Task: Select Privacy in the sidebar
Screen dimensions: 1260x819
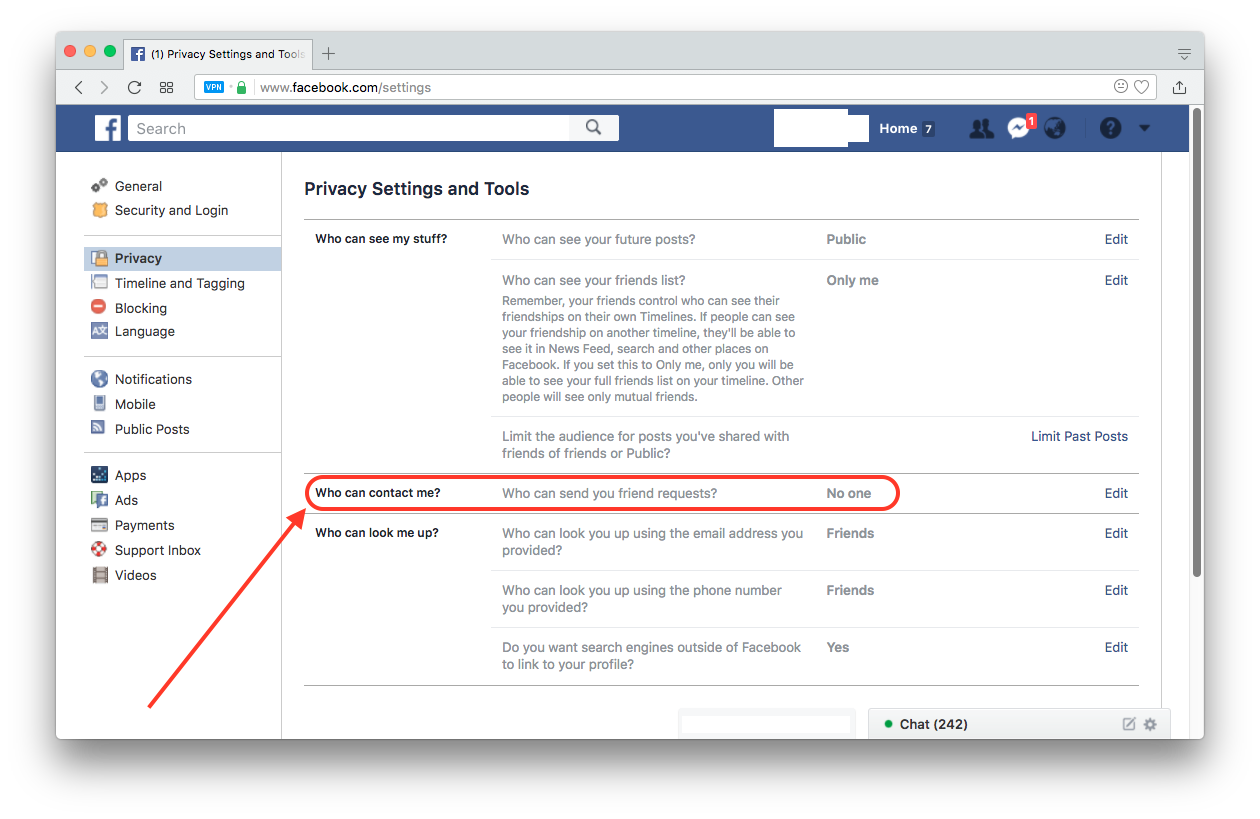Action: pyautogui.click(x=182, y=258)
